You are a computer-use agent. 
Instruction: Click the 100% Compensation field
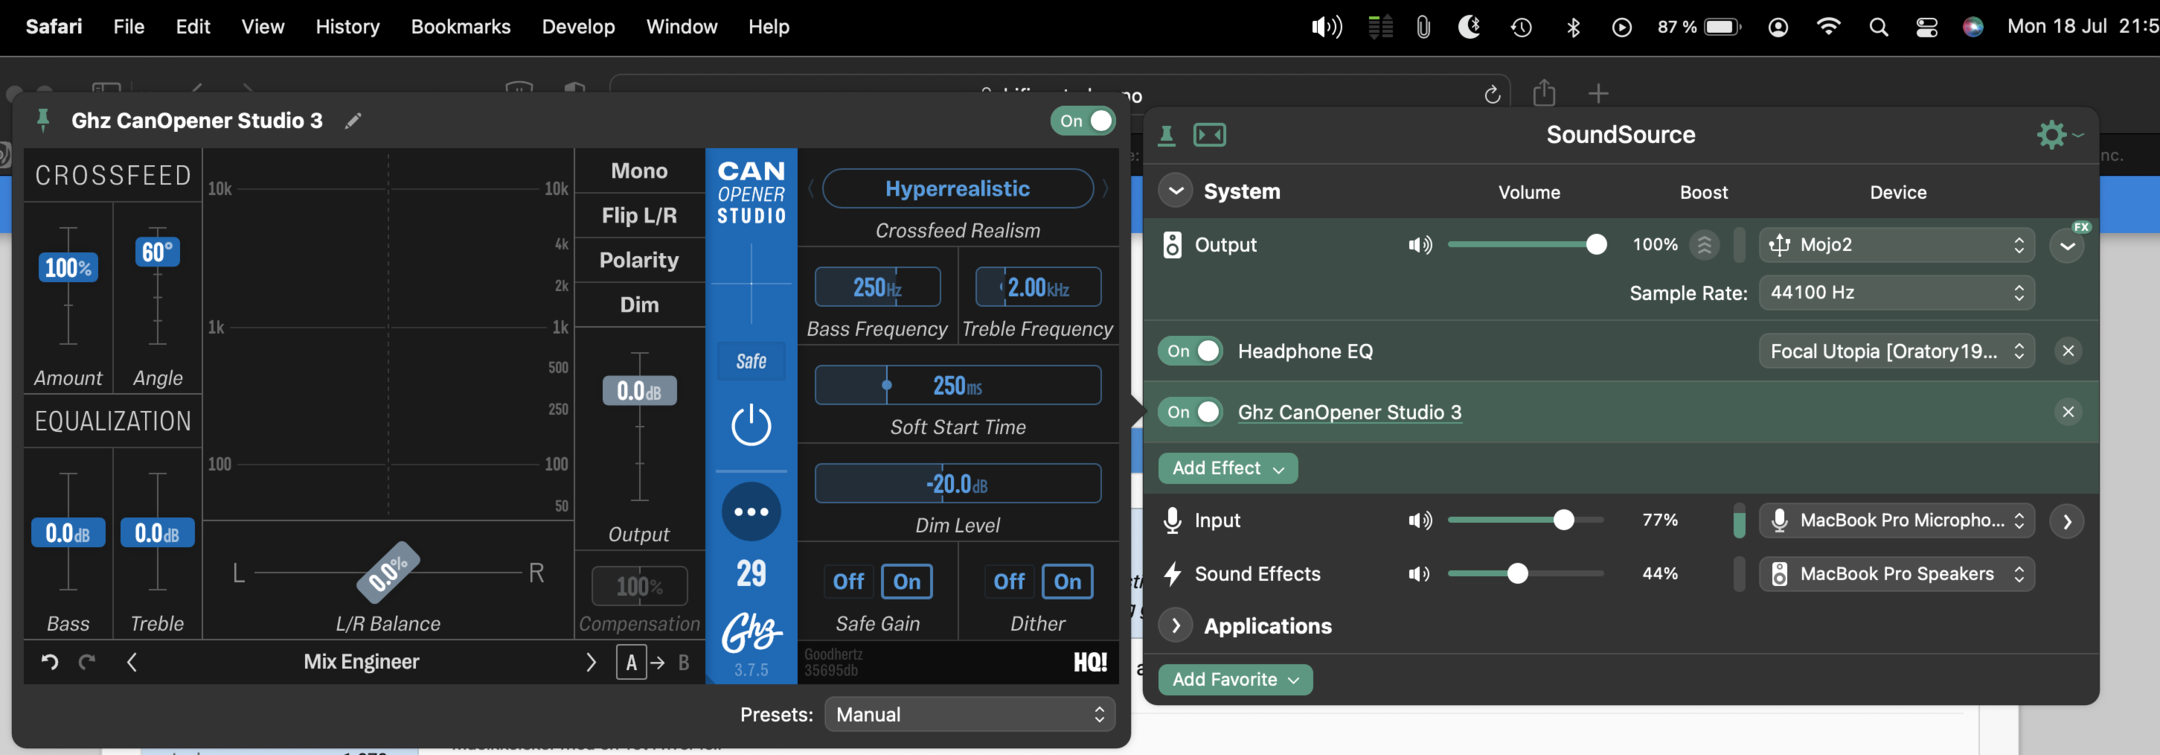tap(639, 587)
